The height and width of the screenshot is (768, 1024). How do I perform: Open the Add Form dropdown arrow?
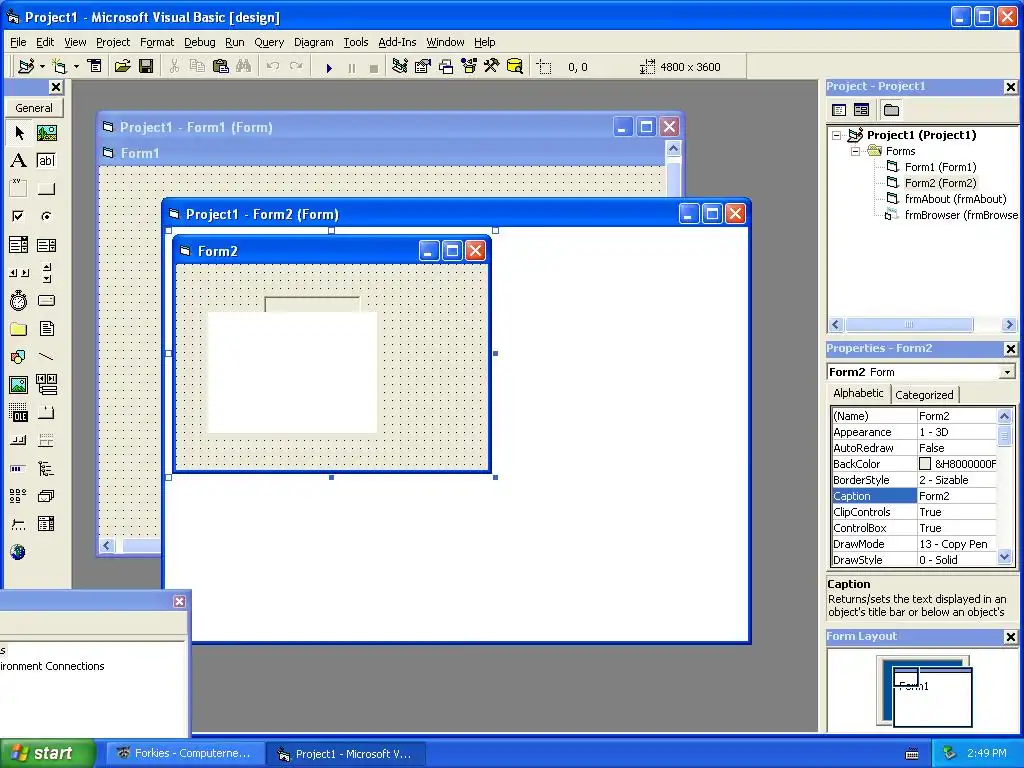[x=76, y=67]
